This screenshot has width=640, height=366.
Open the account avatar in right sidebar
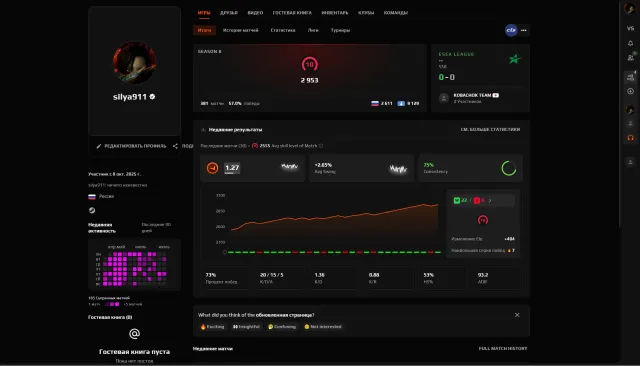[x=630, y=8]
